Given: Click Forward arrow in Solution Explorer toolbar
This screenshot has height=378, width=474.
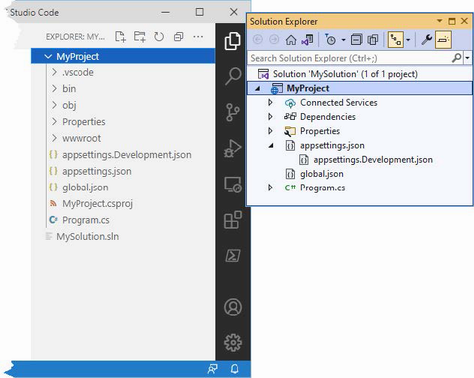Looking at the screenshot, I should (x=274, y=40).
